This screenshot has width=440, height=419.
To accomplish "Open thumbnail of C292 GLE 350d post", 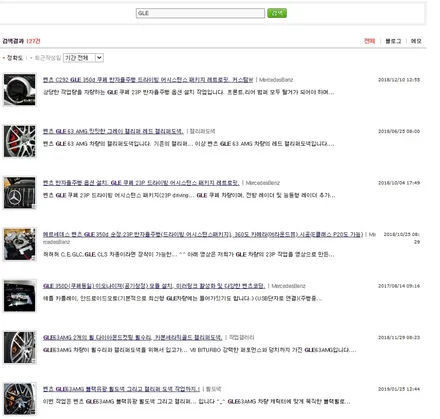I will (20, 90).
